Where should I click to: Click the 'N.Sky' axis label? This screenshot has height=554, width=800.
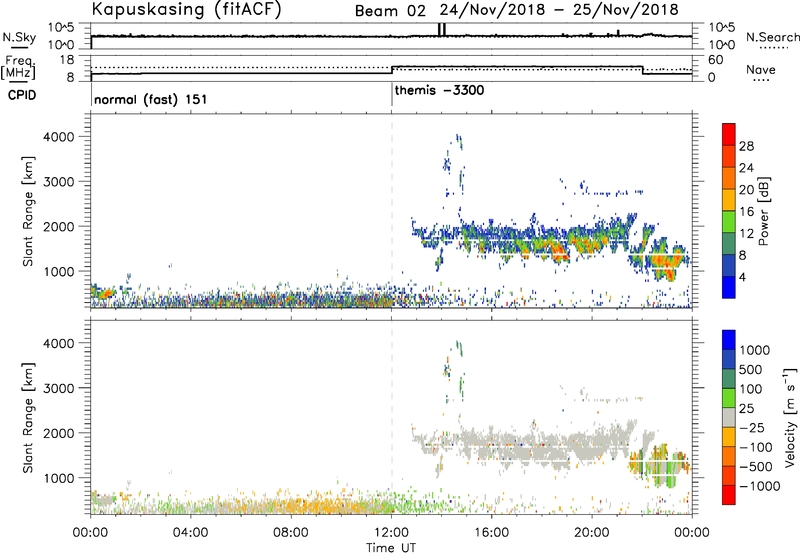tap(19, 37)
